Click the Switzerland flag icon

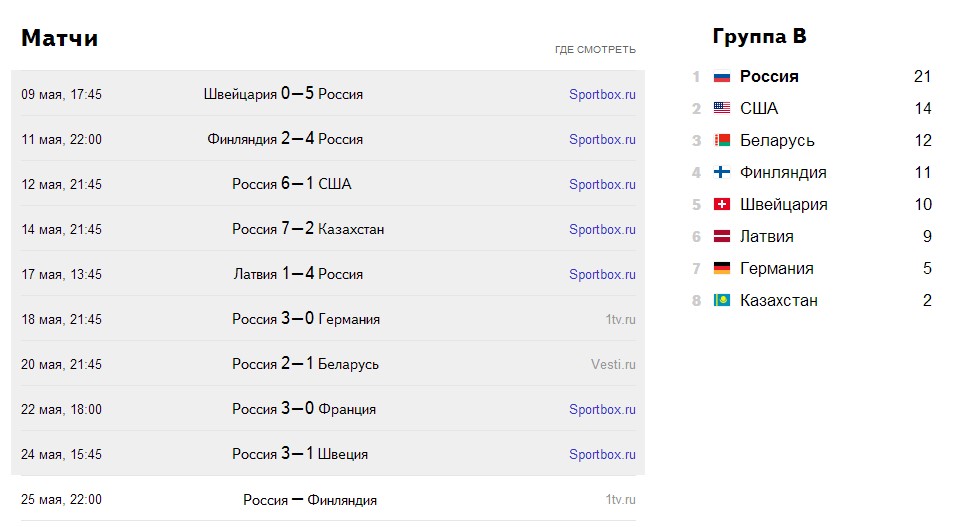[x=721, y=205]
